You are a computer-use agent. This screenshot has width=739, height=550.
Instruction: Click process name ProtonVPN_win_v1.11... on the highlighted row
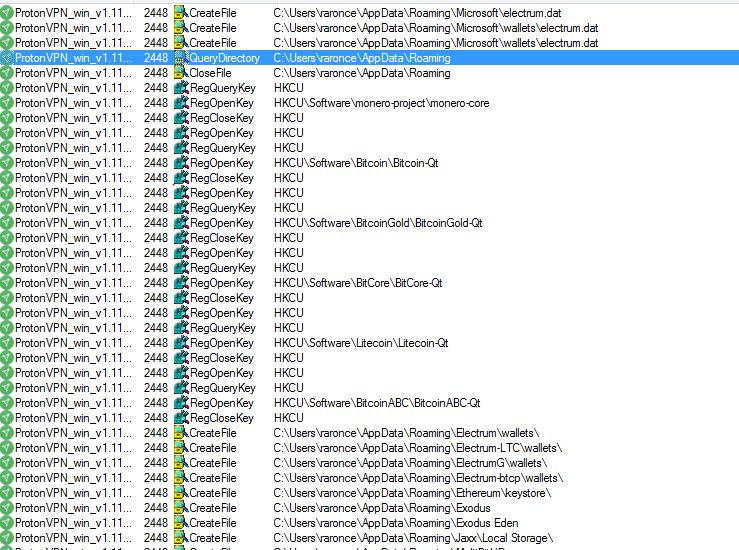pyautogui.click(x=74, y=58)
